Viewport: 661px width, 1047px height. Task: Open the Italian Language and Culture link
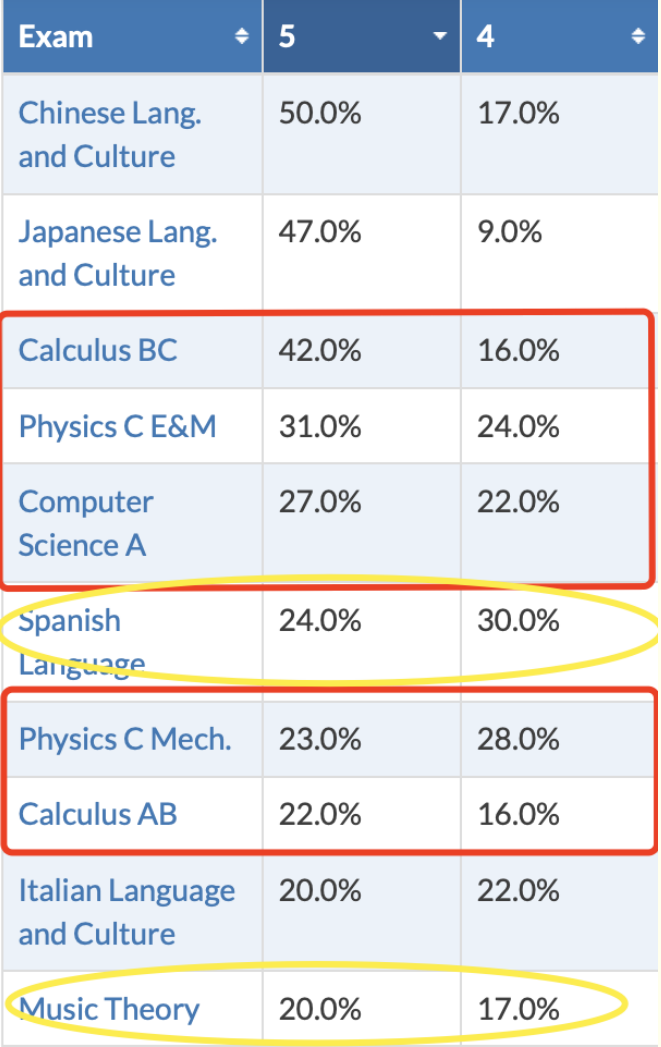coord(127,912)
